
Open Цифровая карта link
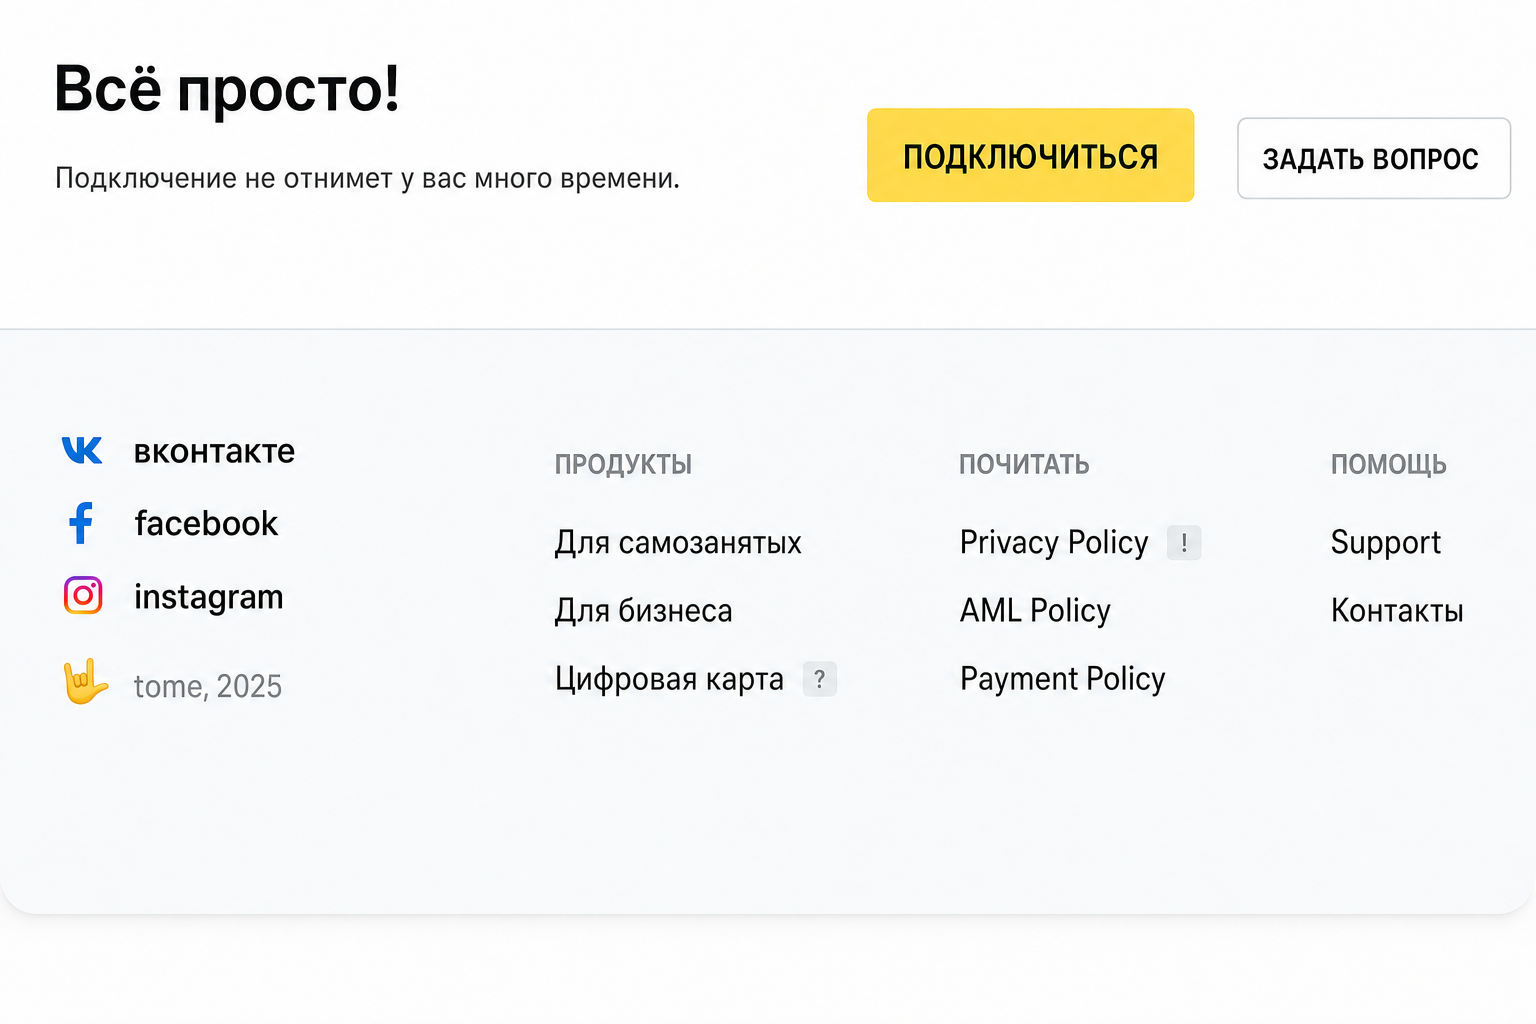click(670, 679)
